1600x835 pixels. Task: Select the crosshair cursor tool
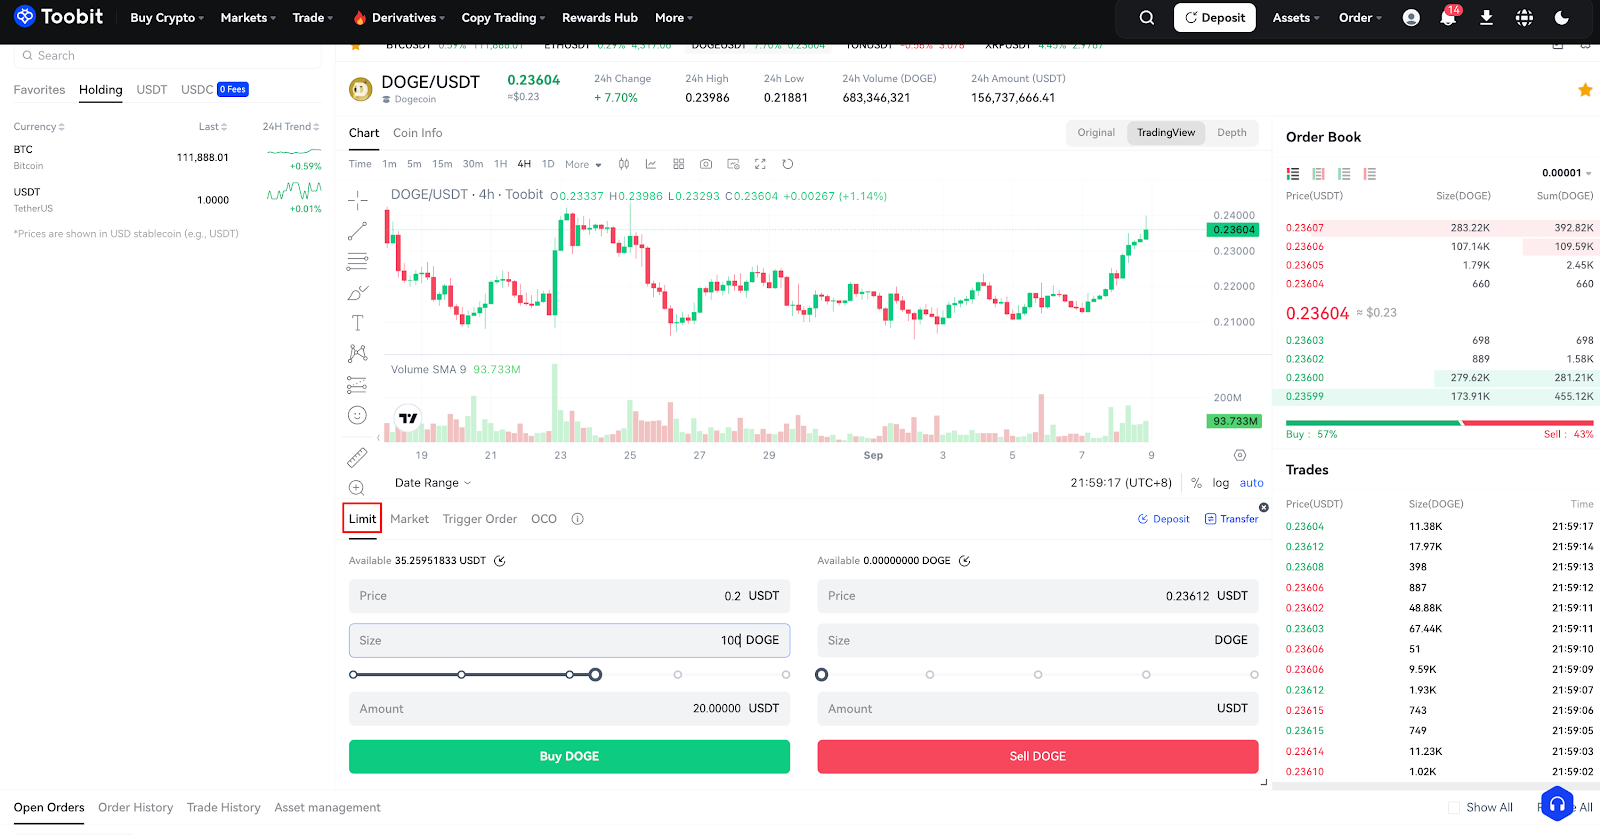pos(357,200)
